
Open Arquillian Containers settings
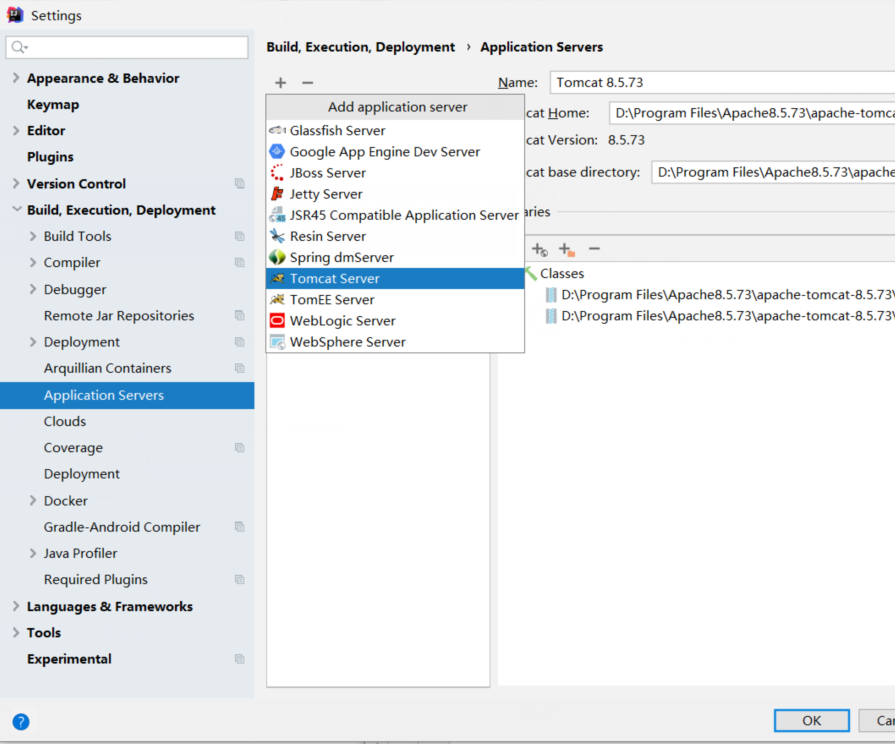click(x=107, y=368)
